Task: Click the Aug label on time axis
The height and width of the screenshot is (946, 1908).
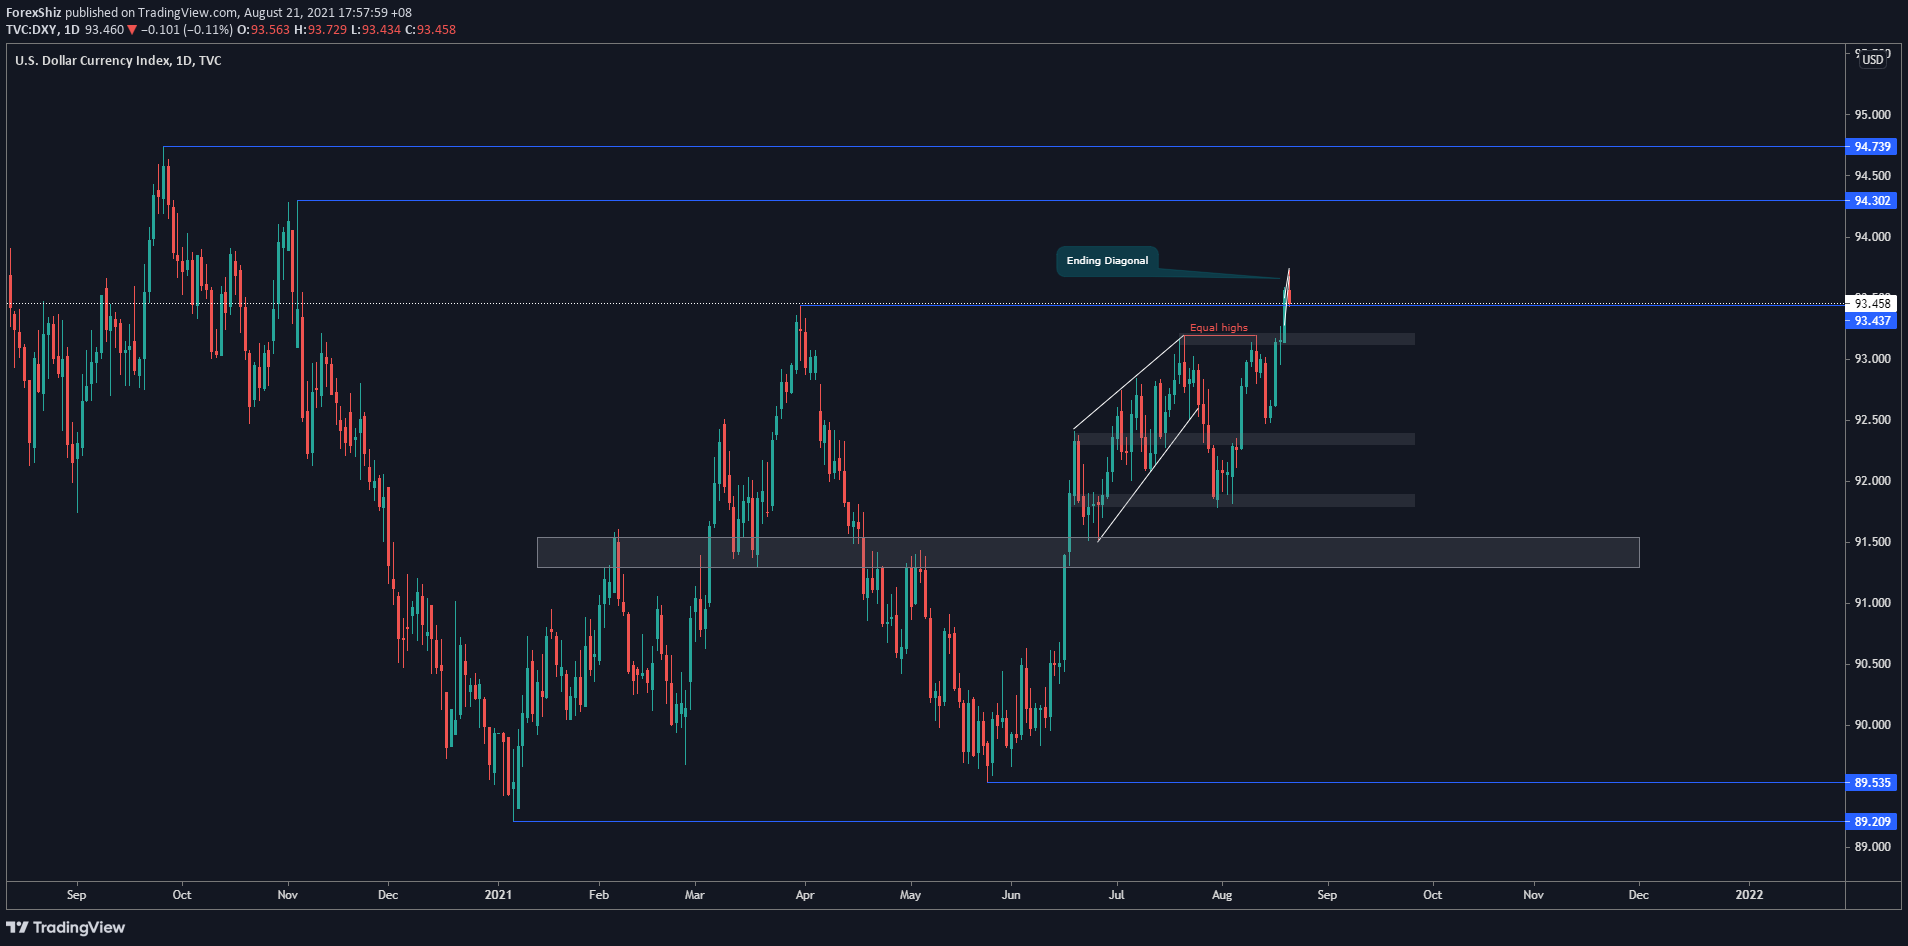Action: pos(1222,895)
